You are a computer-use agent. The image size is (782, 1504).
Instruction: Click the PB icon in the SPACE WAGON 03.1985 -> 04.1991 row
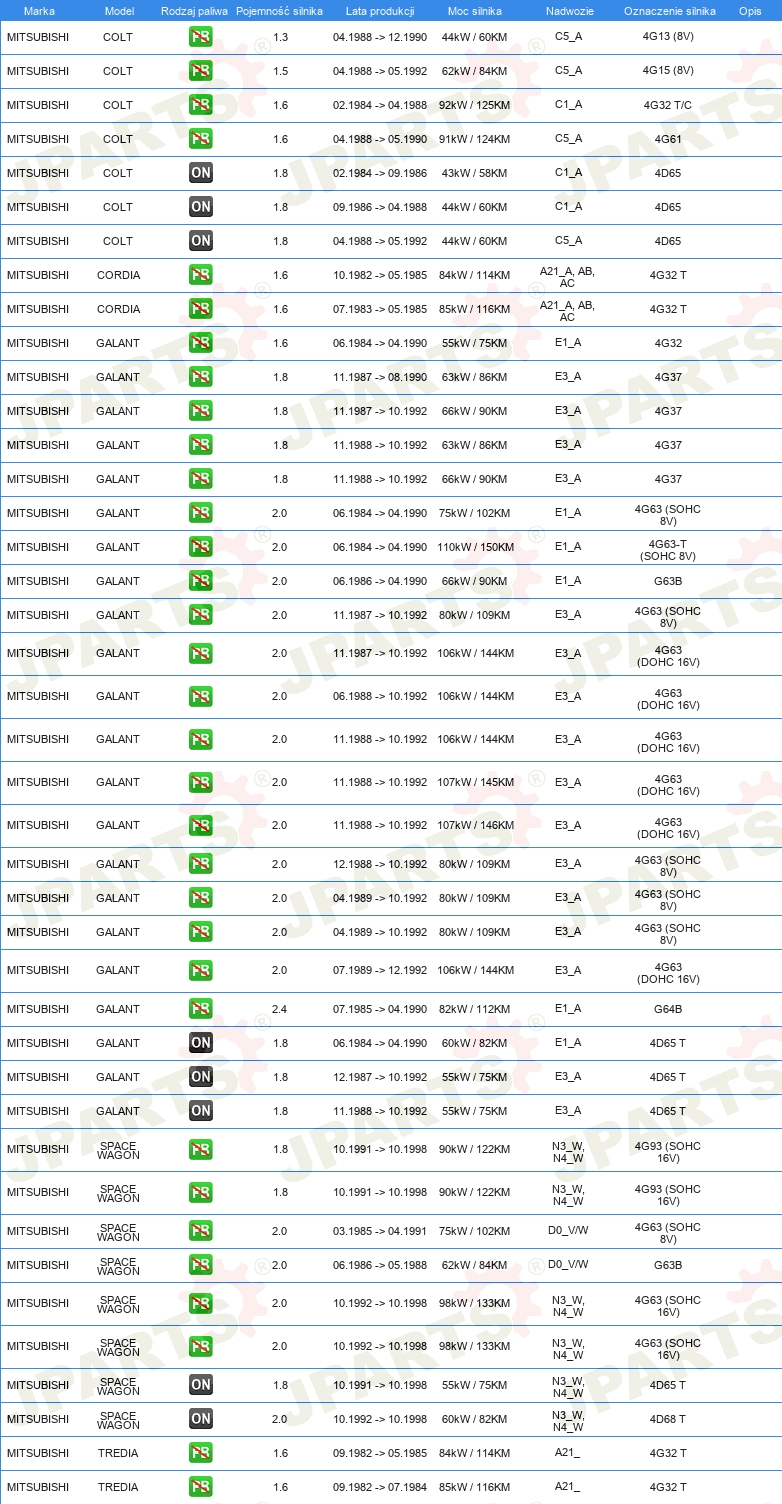tap(201, 1232)
